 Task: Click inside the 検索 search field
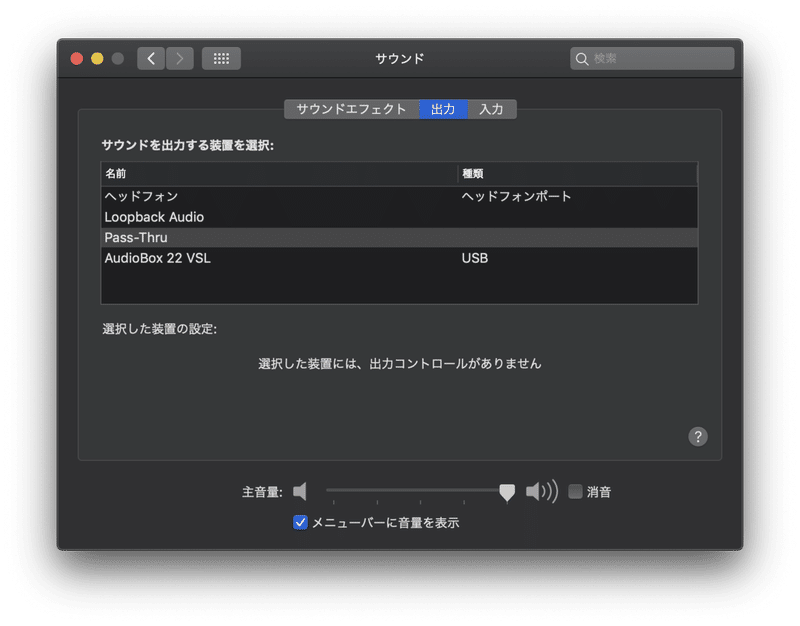650,58
